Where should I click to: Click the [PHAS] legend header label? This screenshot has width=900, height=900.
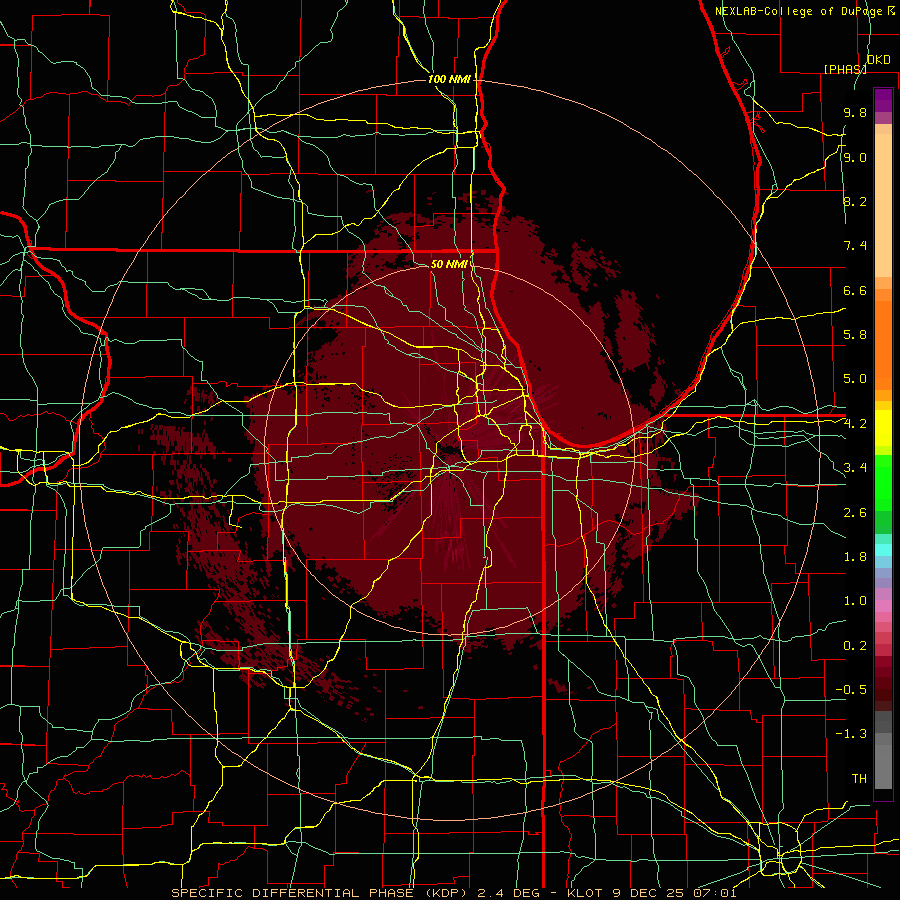coord(845,69)
